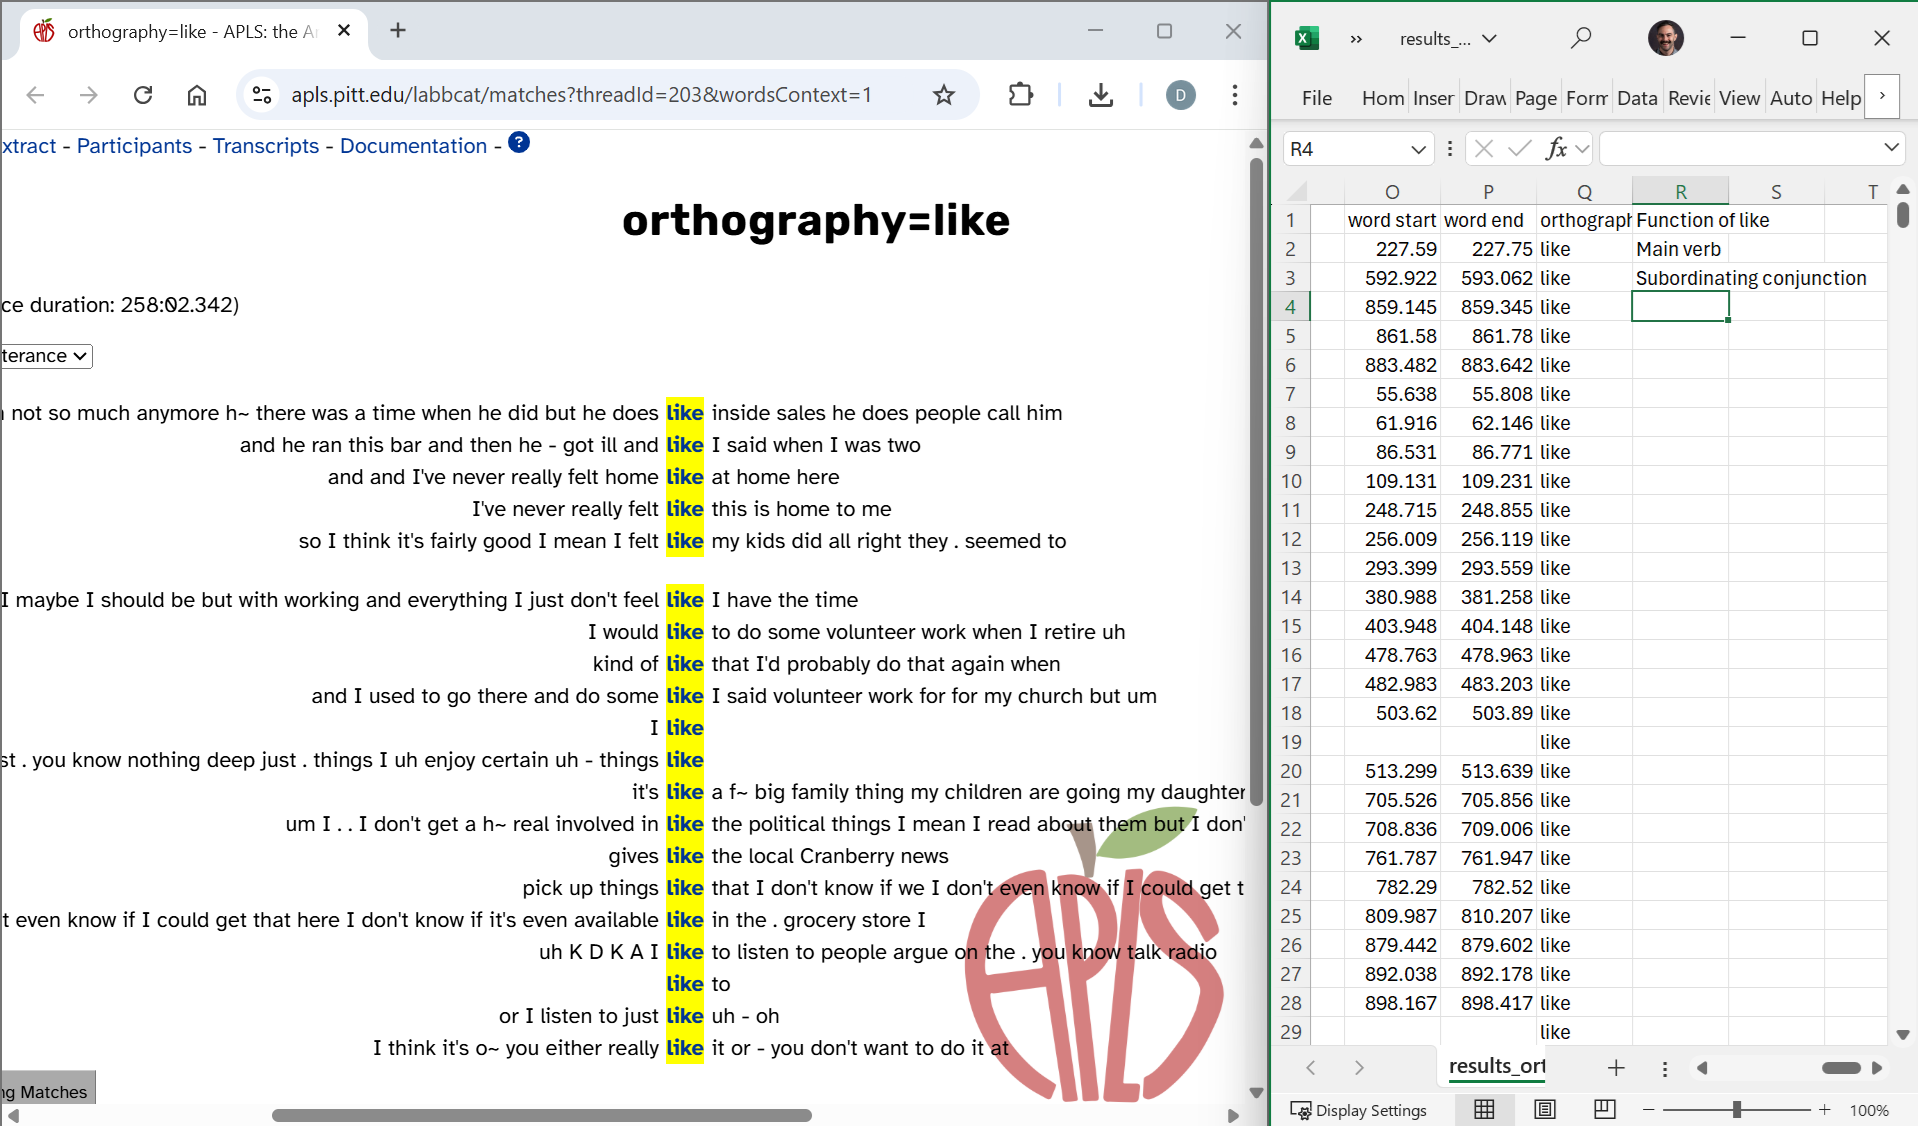Click the Excel zoom slider handle
Image resolution: width=1918 pixels, height=1126 pixels.
(1737, 1109)
